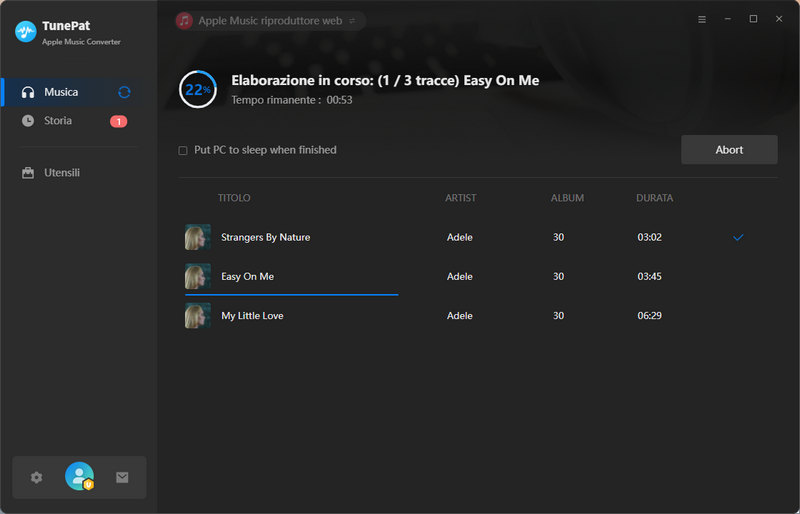Click album 30 in Easy On Me row
800x514 pixels.
559,277
